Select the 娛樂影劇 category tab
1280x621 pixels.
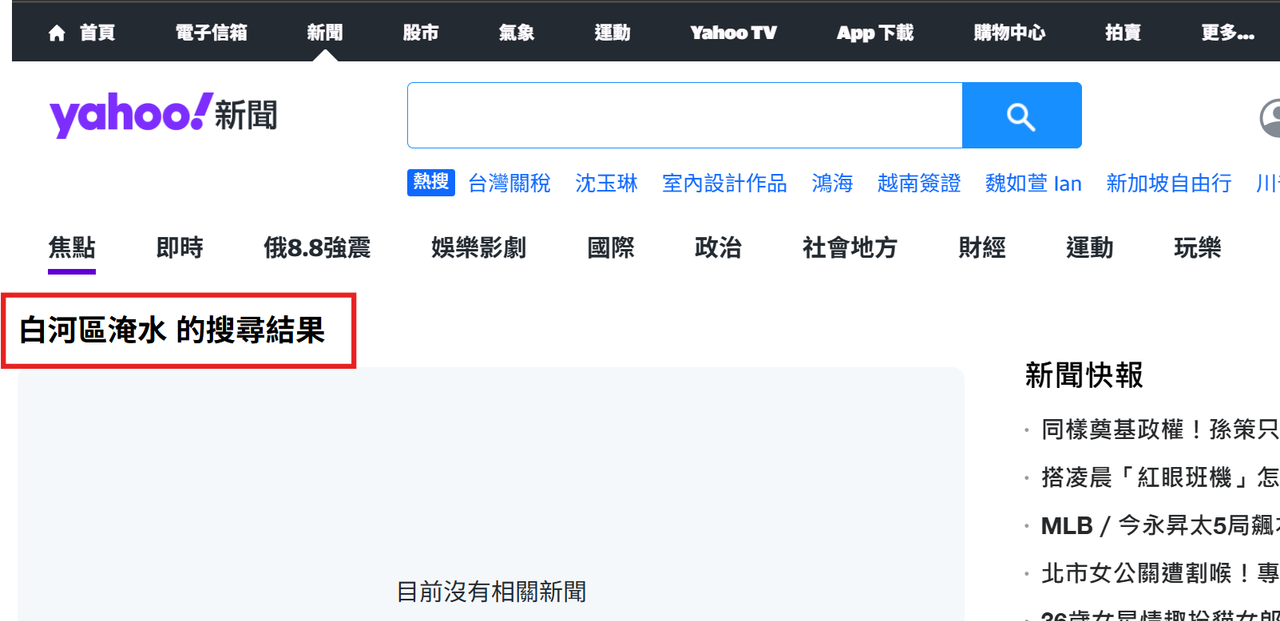pos(479,248)
